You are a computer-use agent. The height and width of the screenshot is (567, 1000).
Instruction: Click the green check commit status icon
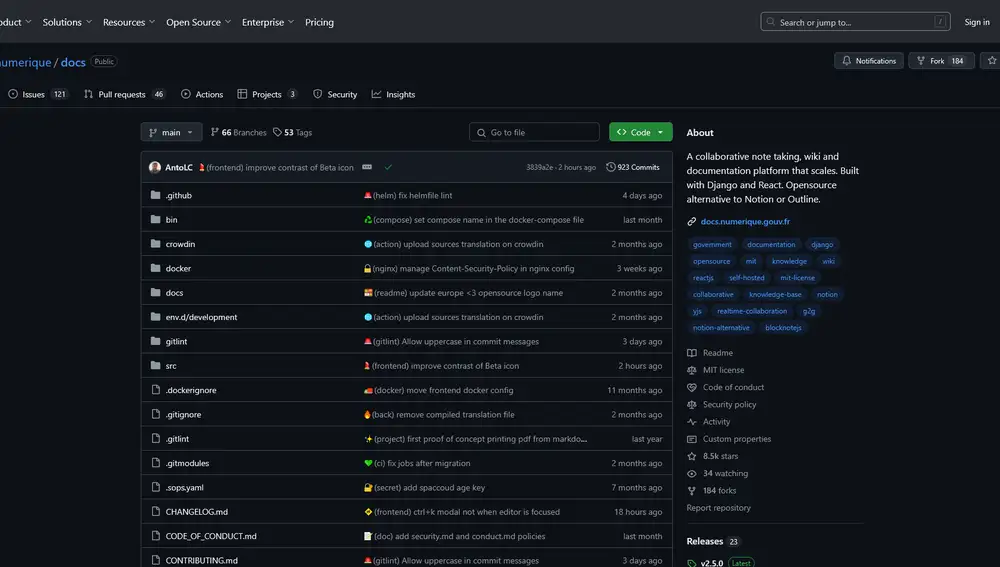tap(388, 167)
